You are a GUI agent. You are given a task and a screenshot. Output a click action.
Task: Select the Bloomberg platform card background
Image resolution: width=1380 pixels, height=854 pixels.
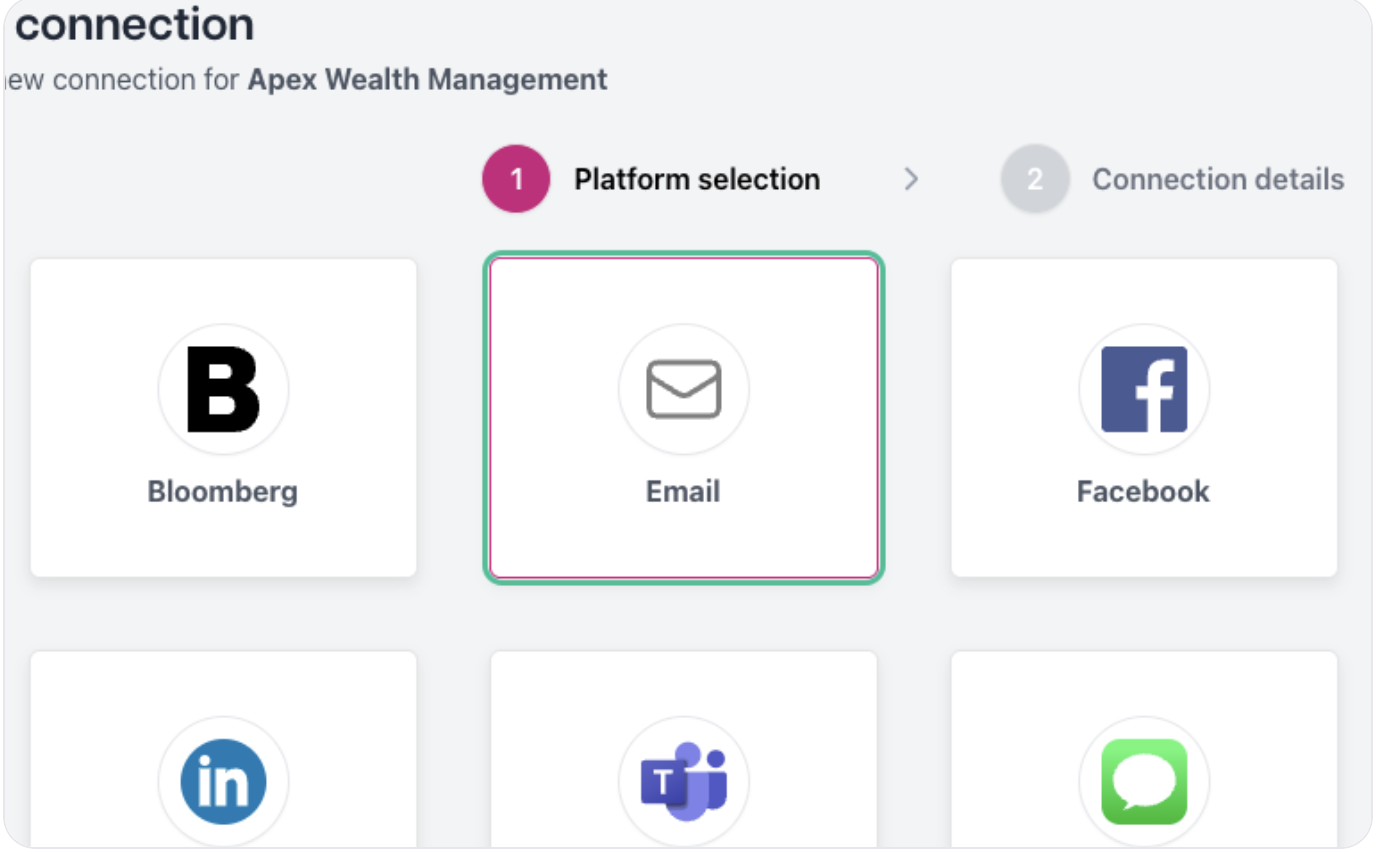pos(223,417)
